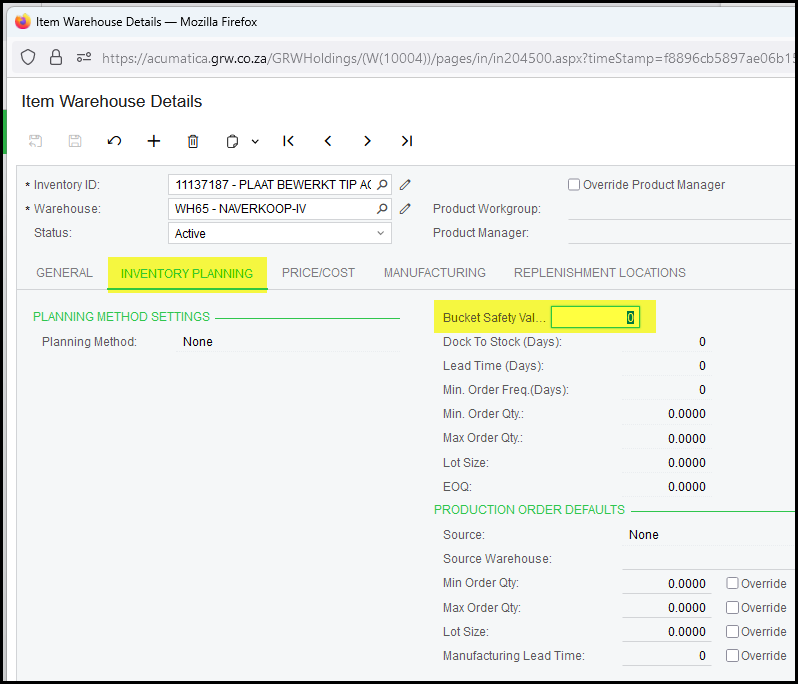Screen dimensions: 798x684
Task: Open the Planning Method selector showing None
Action: 288,342
